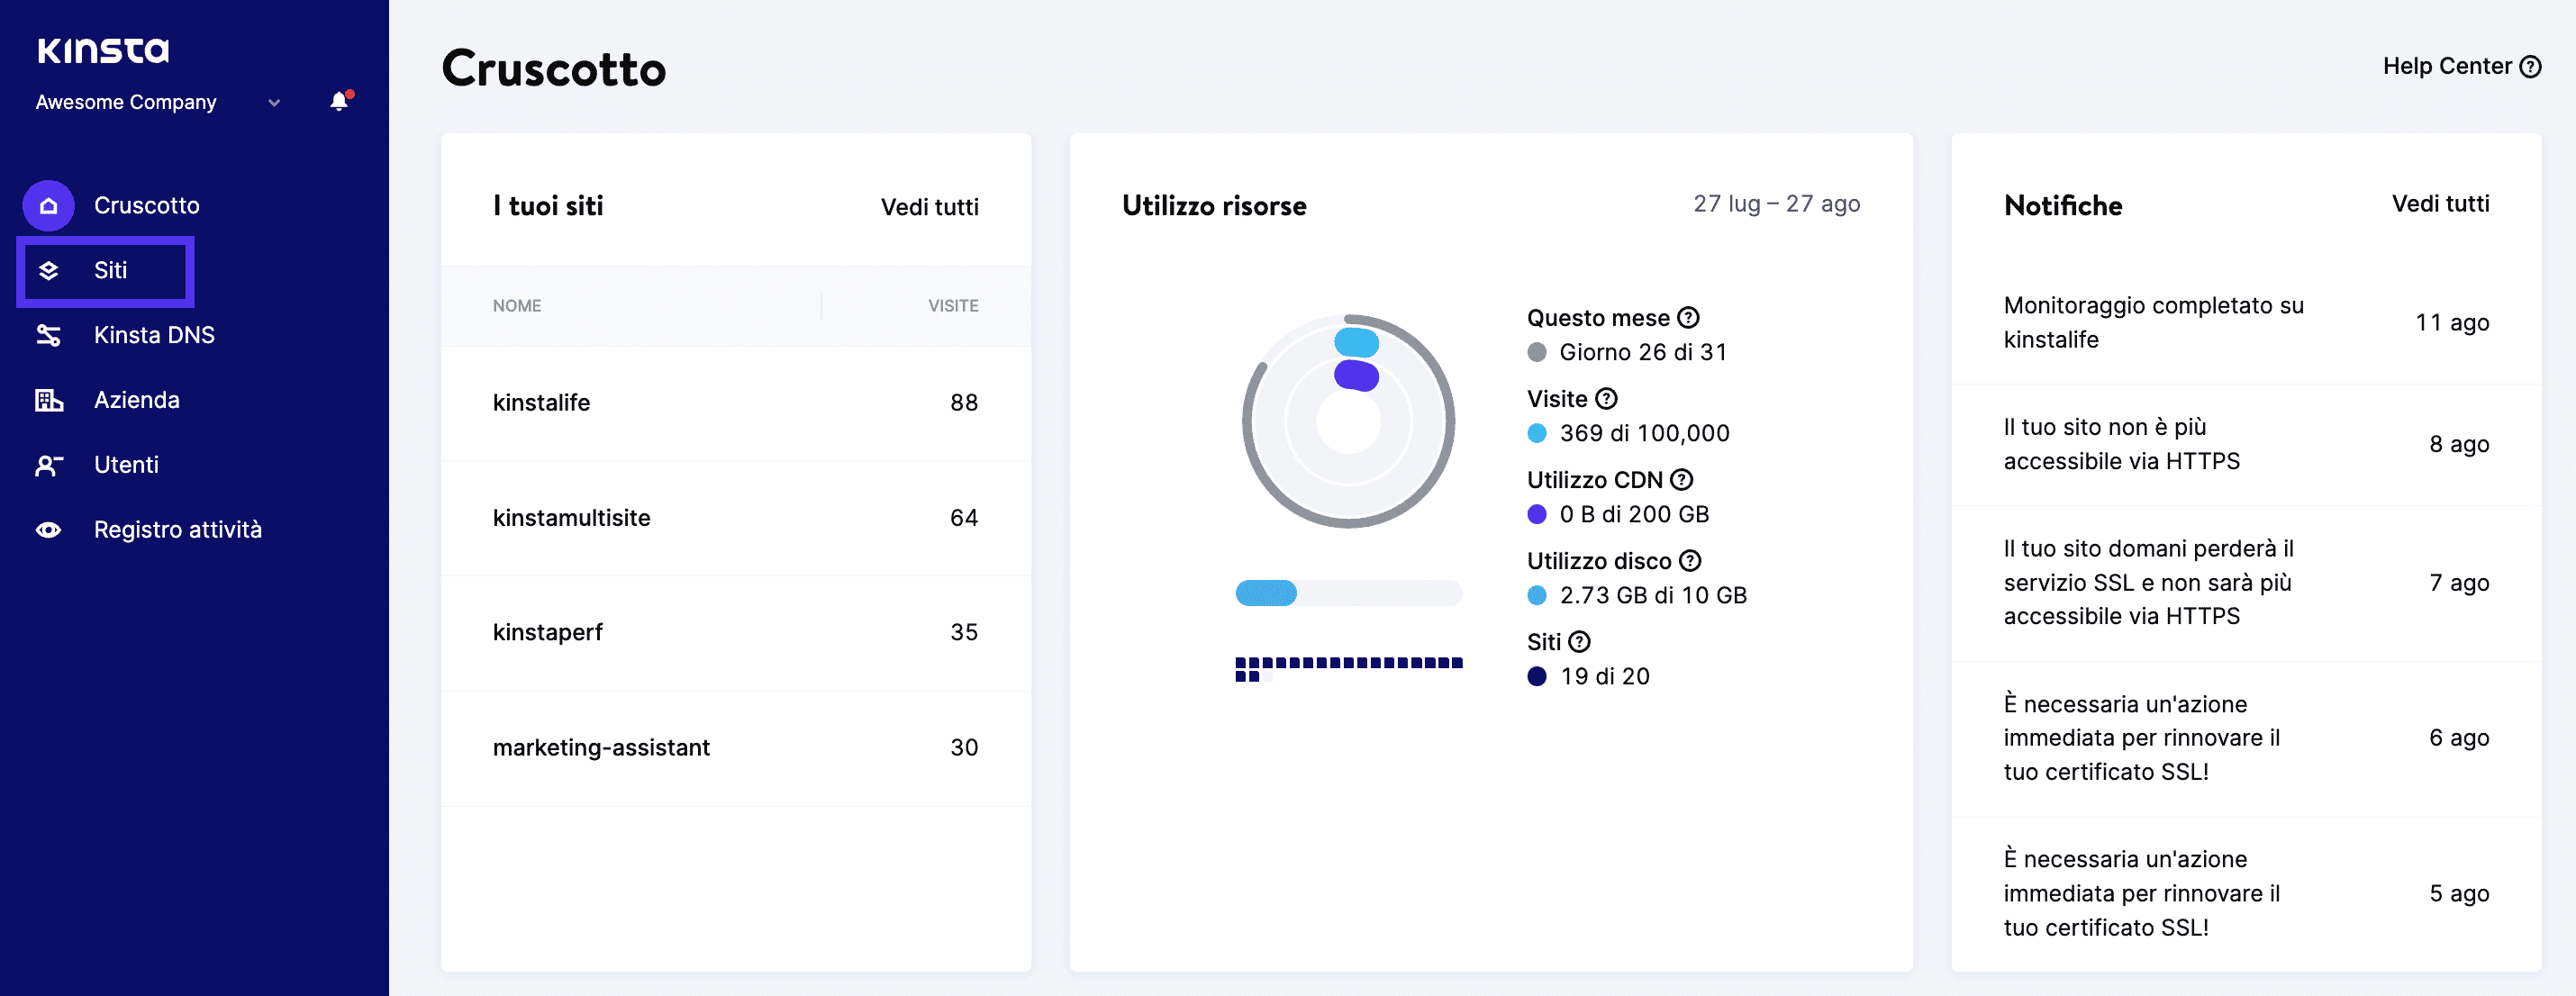
Task: Expand the Awesome Company dropdown
Action: (x=274, y=102)
